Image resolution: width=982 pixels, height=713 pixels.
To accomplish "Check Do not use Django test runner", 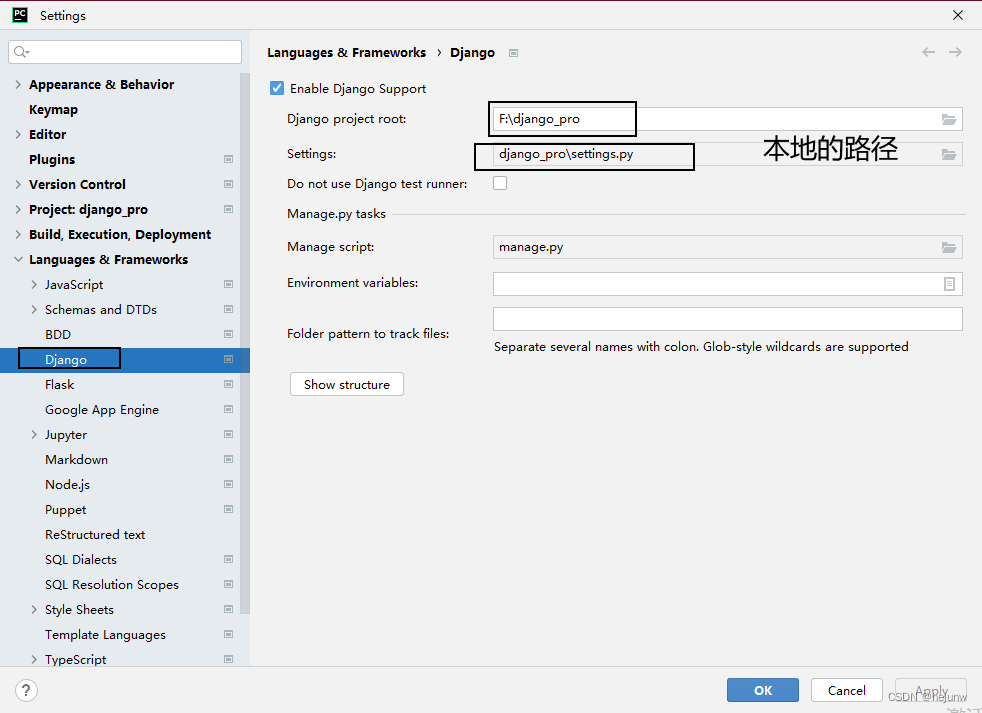I will point(500,183).
